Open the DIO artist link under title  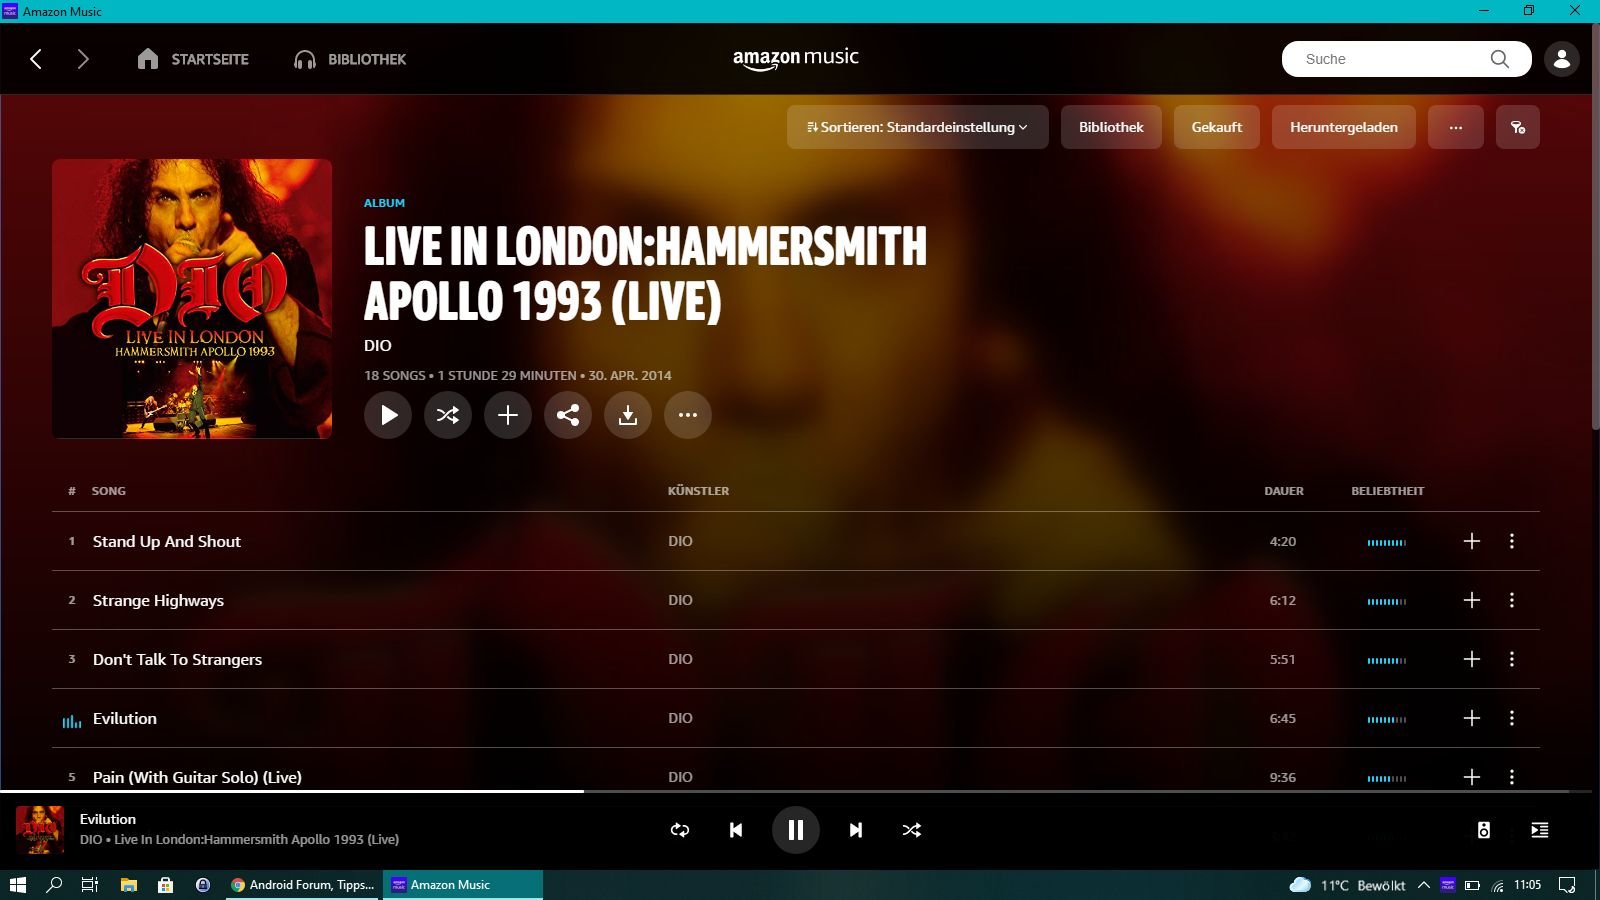pos(378,346)
